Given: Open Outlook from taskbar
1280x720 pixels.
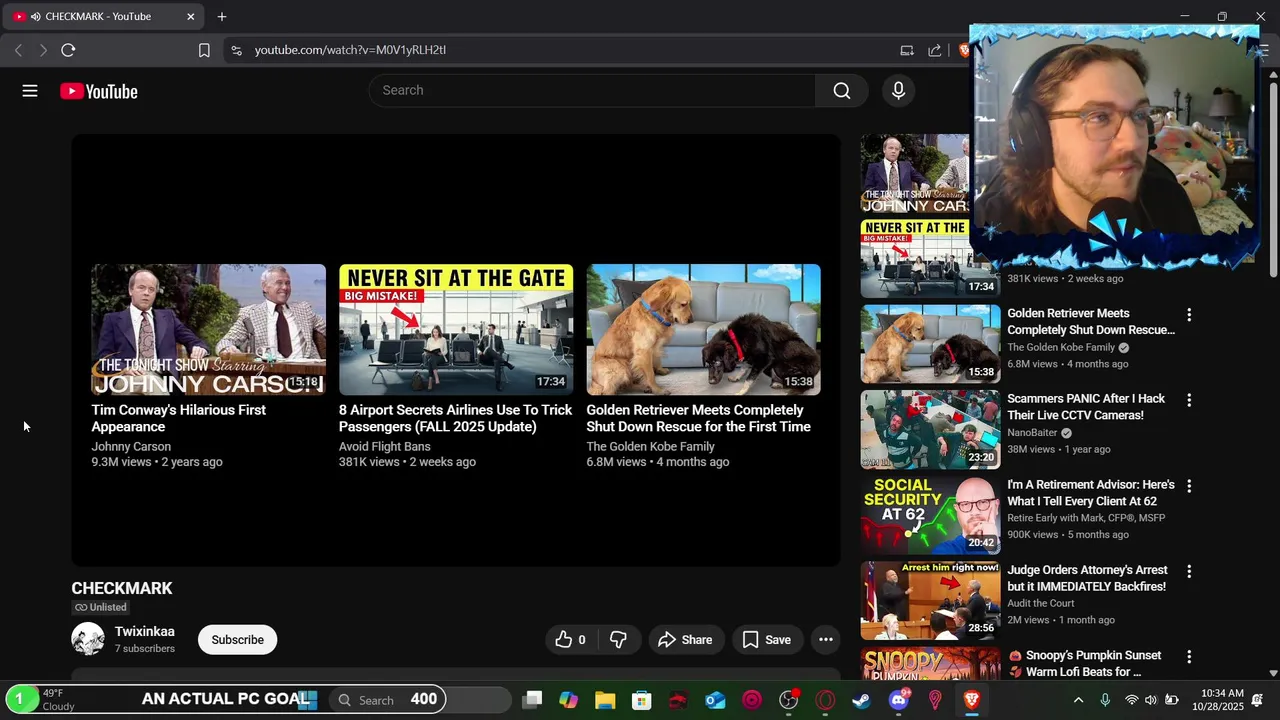Looking at the screenshot, I should [715, 700].
